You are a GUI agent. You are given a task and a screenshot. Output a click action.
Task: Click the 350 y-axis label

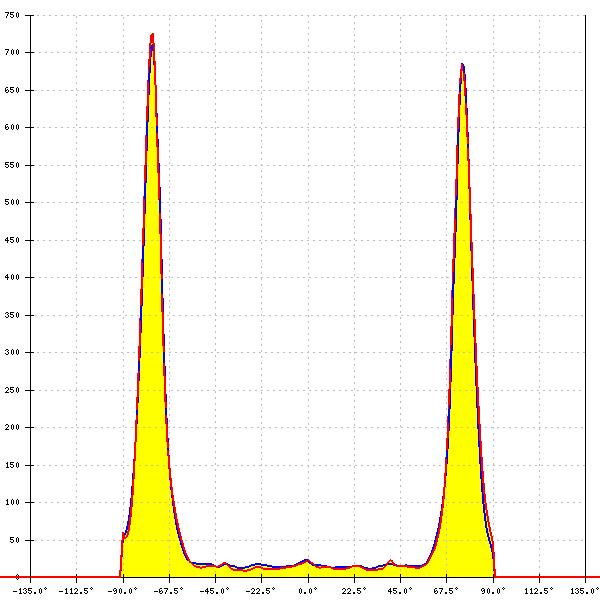[x=12, y=315]
